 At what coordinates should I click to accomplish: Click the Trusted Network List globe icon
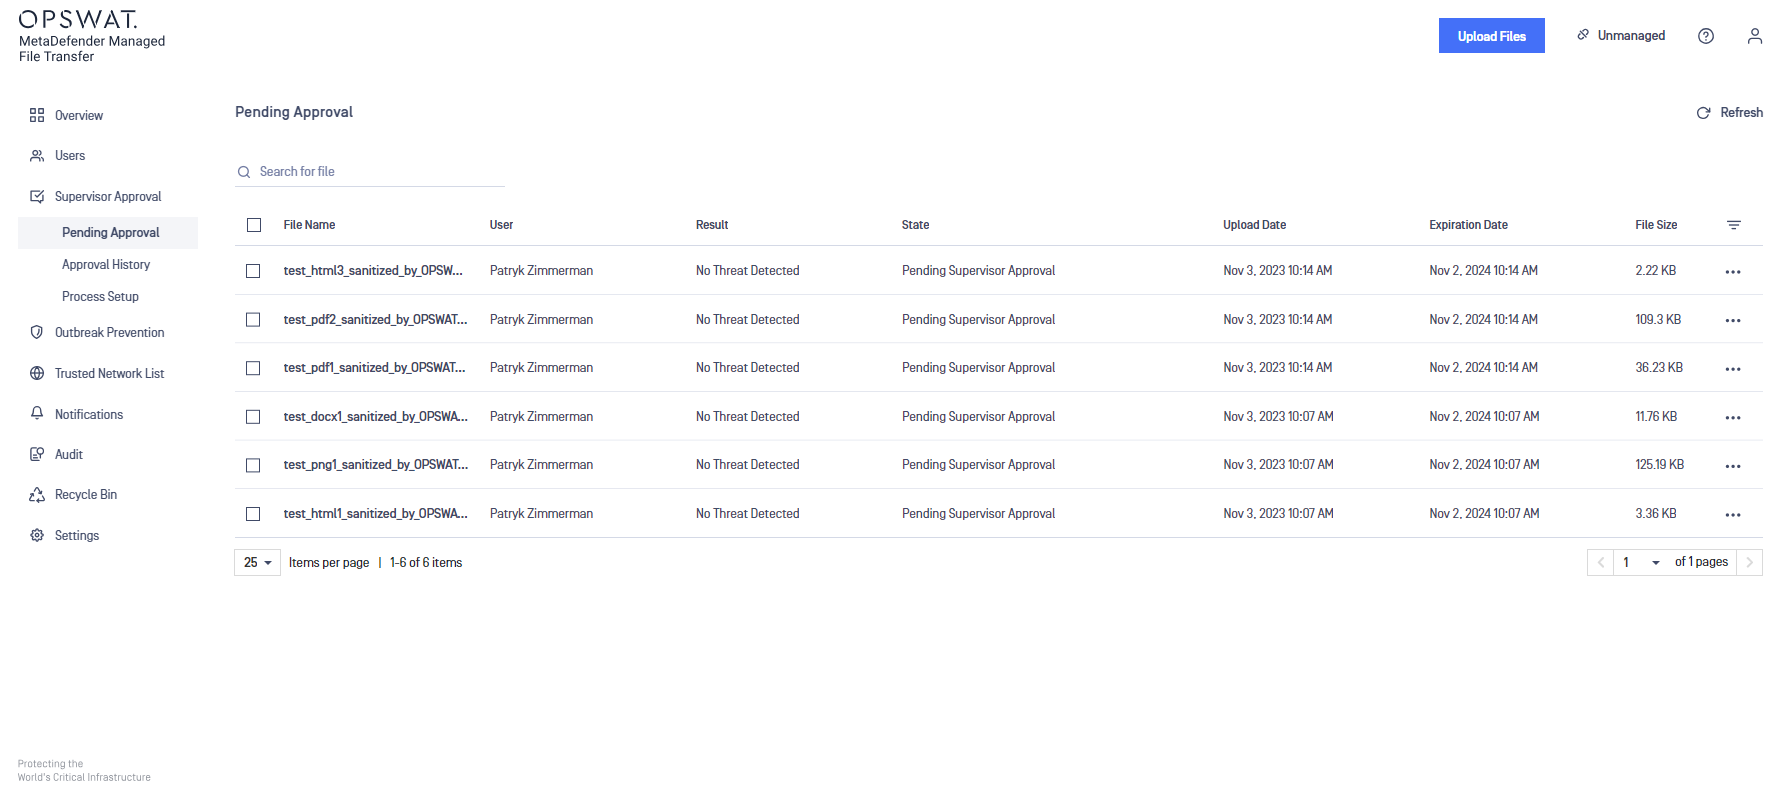pyautogui.click(x=37, y=373)
